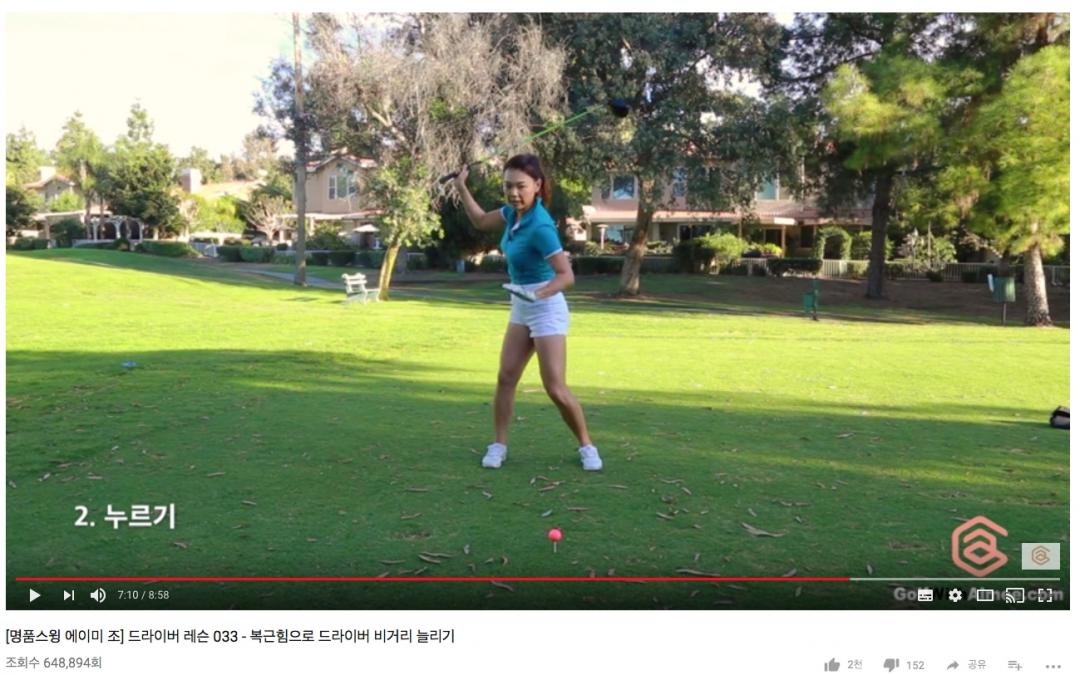Seek to unplayed gray portion of timeline
Viewport: 1080px width, 675px height.
(955, 580)
